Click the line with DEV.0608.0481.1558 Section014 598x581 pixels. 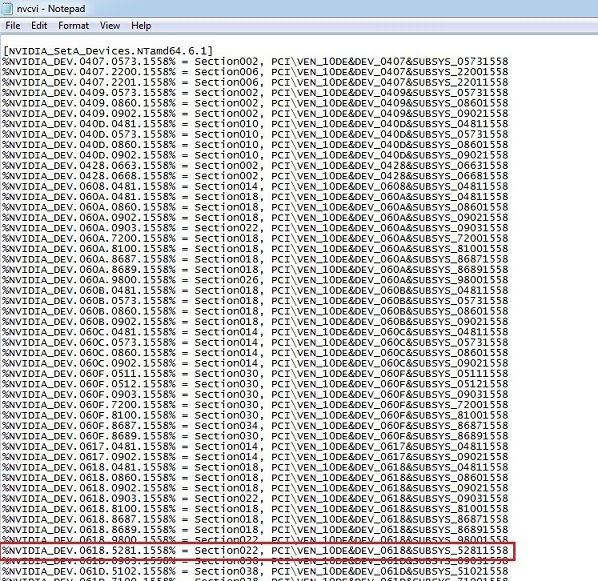coord(256,186)
